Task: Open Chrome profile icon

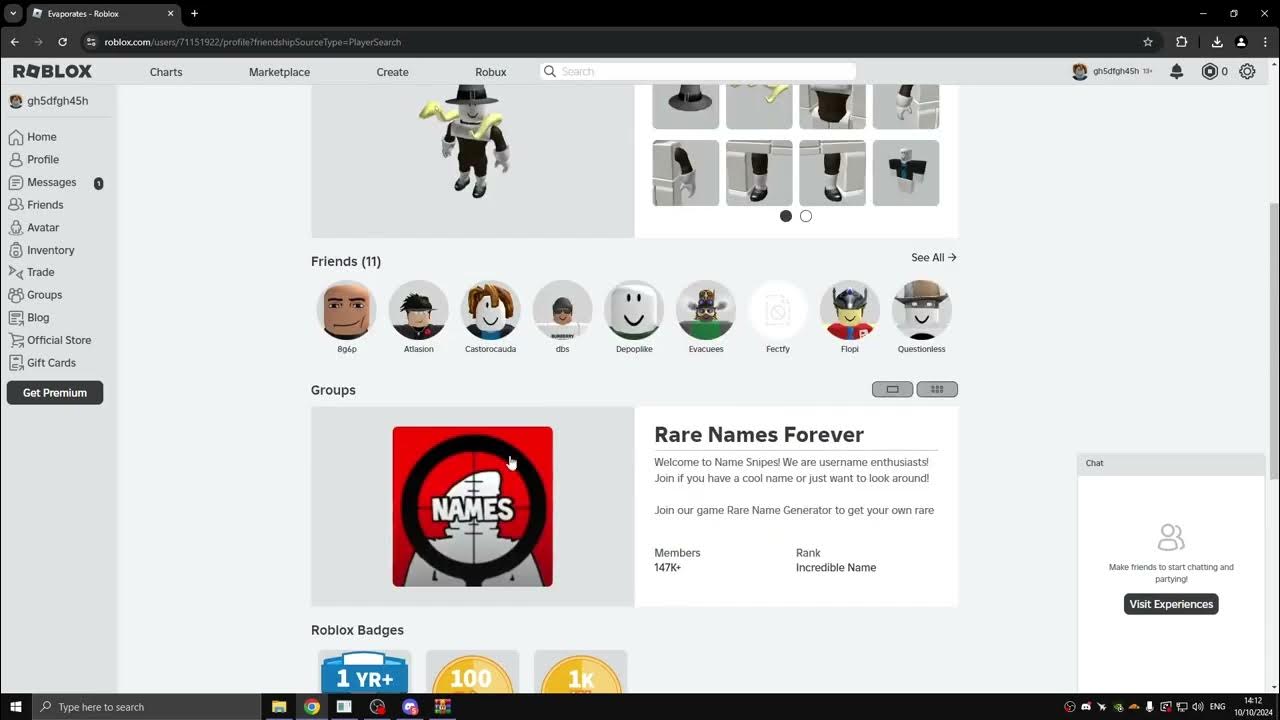Action: pyautogui.click(x=1241, y=42)
